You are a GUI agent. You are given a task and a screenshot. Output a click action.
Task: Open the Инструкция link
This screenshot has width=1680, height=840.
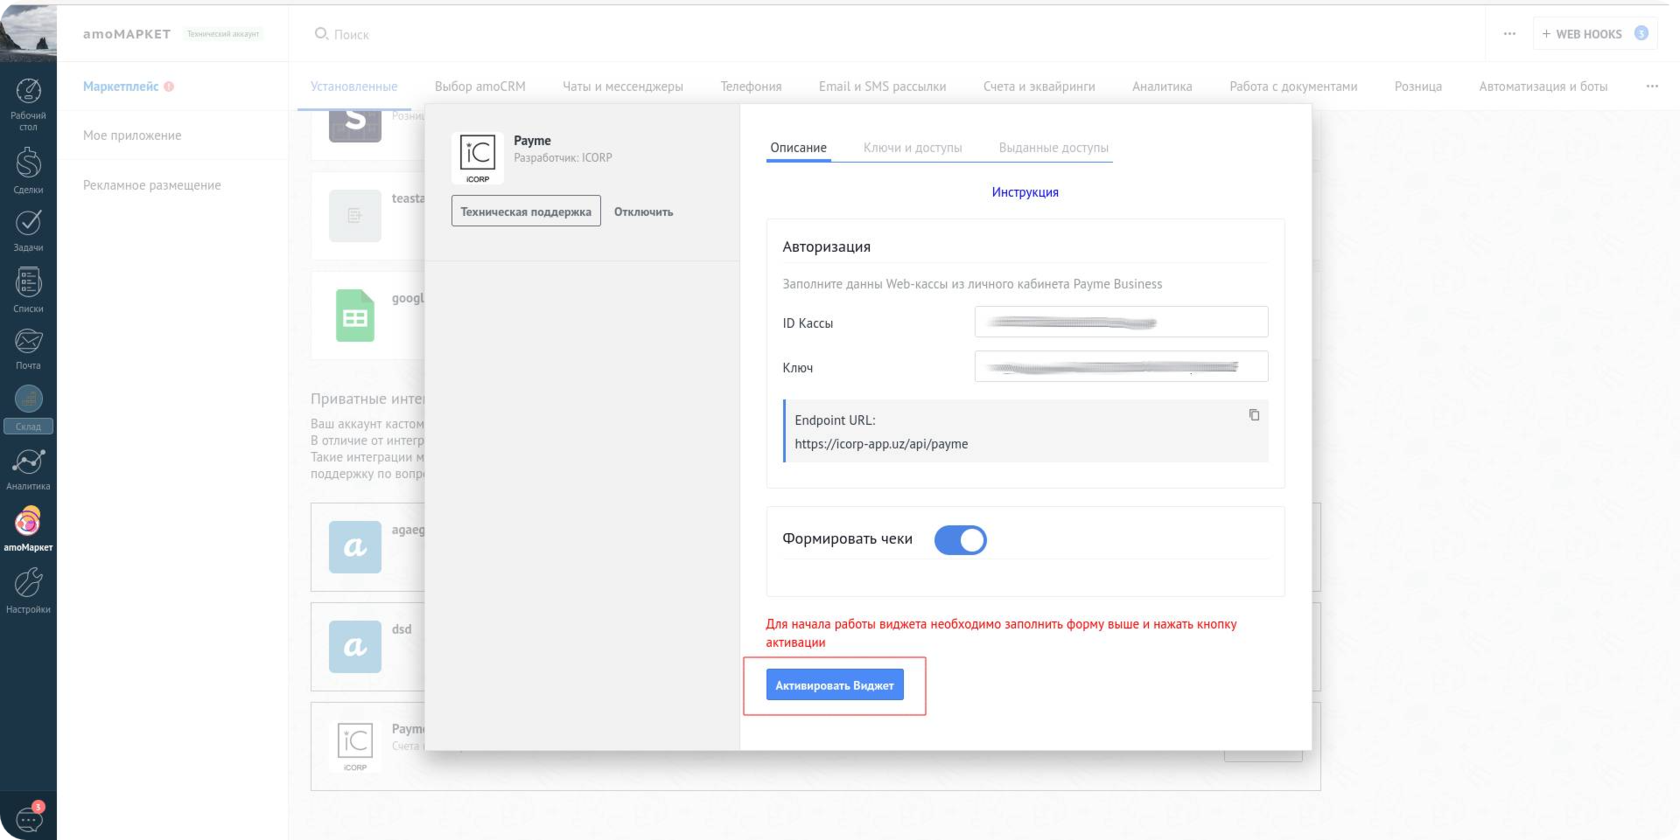click(1025, 192)
